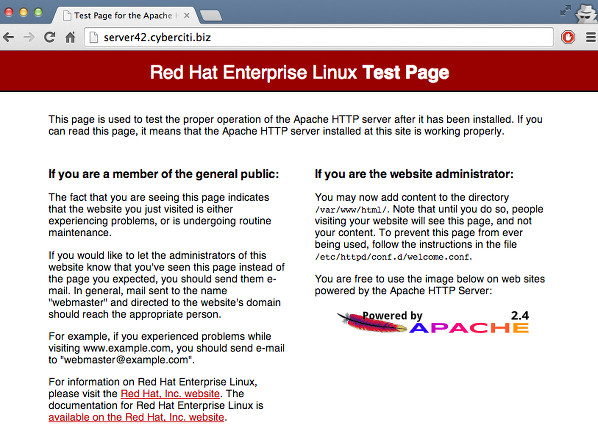Click the webmaster@example.com text
598x445 pixels.
click(x=126, y=360)
